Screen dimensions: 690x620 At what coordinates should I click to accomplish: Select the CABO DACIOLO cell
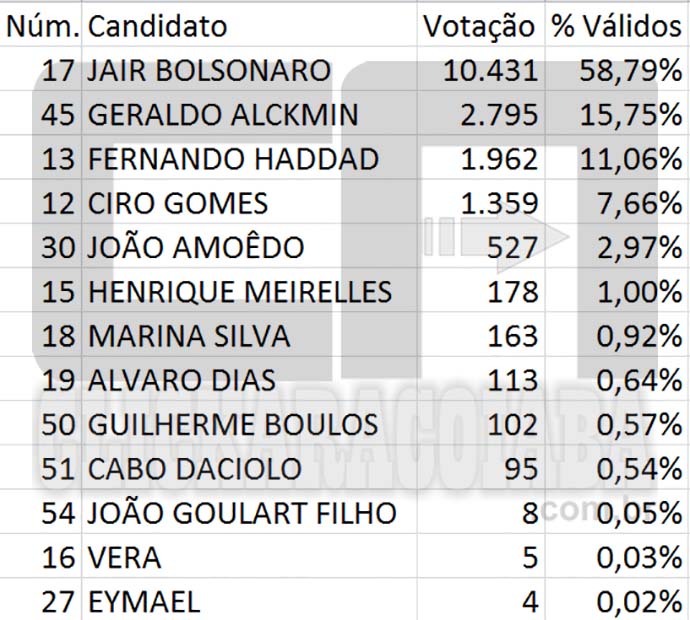pyautogui.click(x=249, y=468)
